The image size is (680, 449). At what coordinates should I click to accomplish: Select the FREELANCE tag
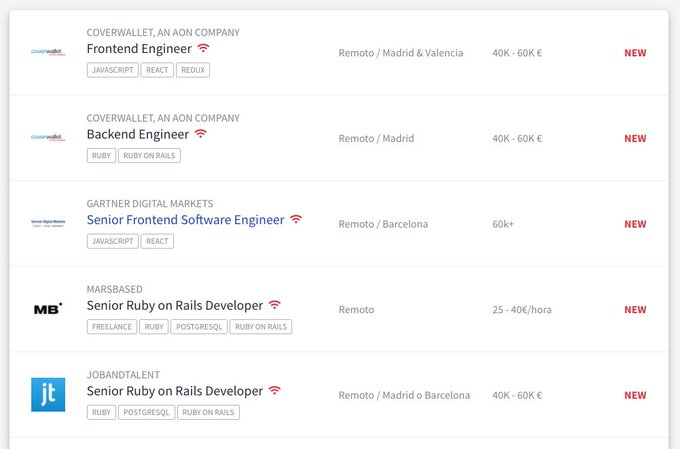pyautogui.click(x=112, y=326)
